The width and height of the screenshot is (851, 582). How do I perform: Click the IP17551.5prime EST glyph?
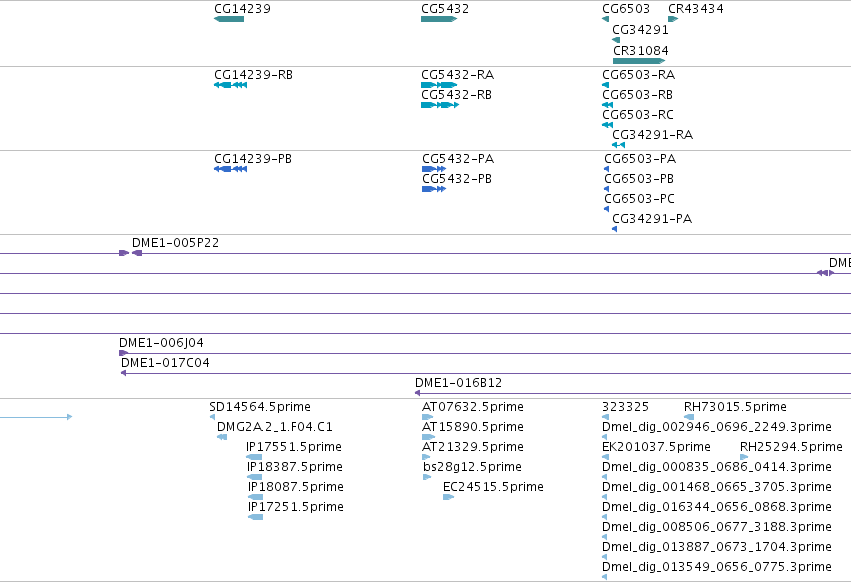click(254, 457)
